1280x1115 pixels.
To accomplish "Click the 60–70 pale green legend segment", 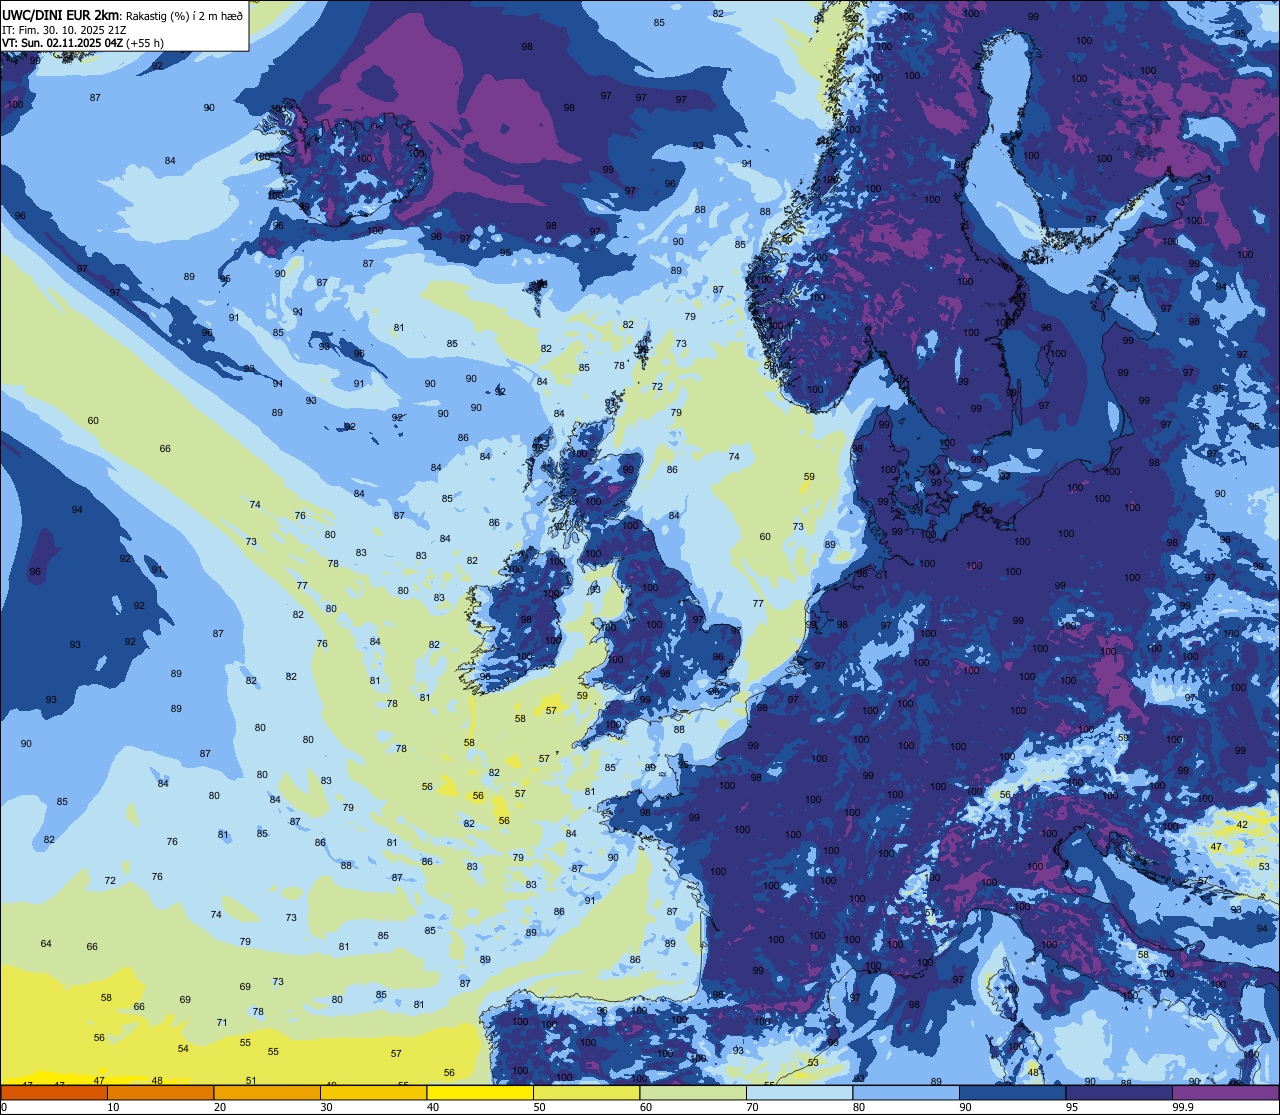I will tap(693, 1092).
